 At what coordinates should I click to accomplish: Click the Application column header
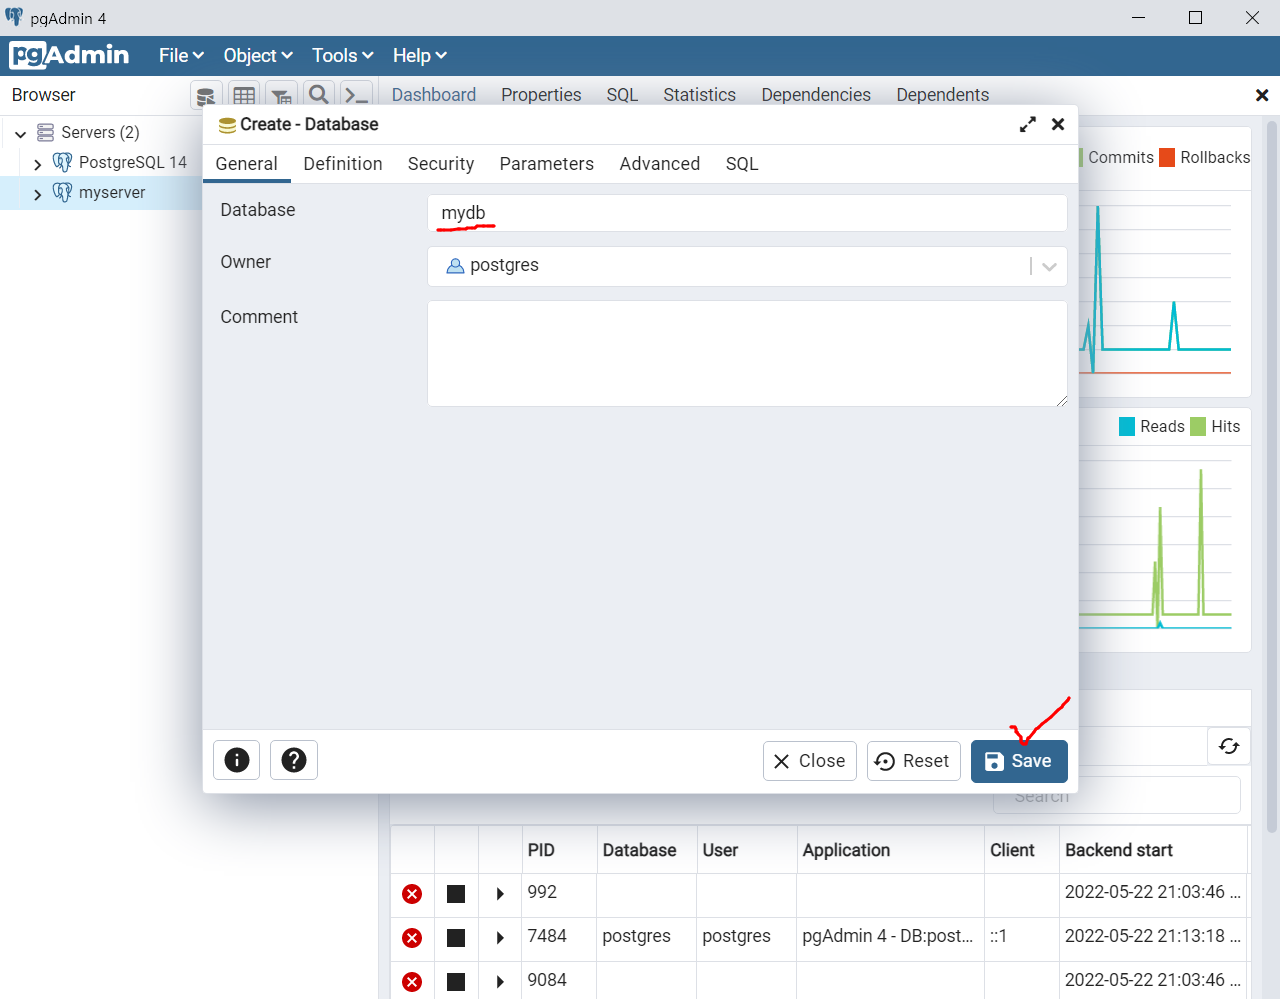(x=890, y=850)
